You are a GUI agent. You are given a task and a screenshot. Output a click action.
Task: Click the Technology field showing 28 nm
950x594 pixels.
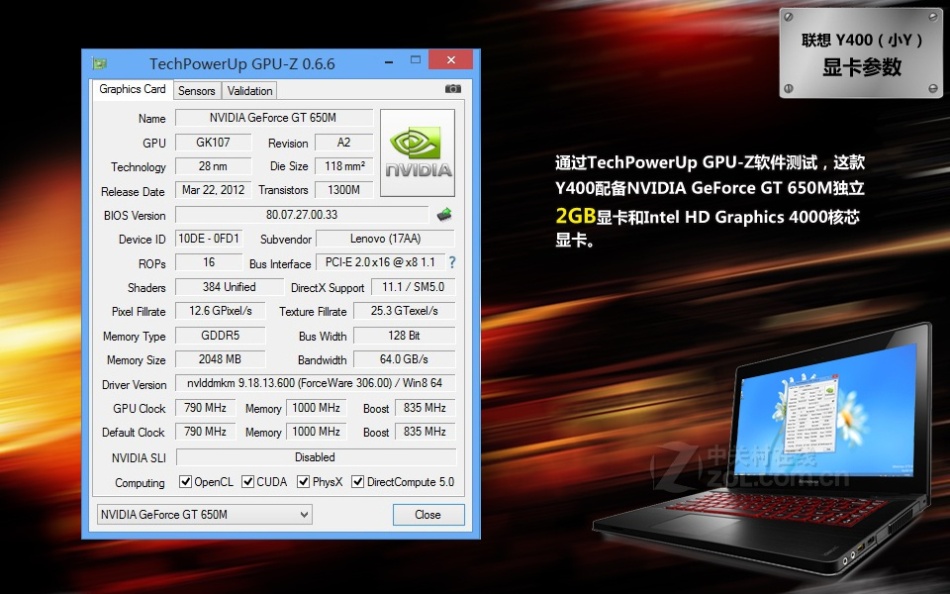[213, 166]
